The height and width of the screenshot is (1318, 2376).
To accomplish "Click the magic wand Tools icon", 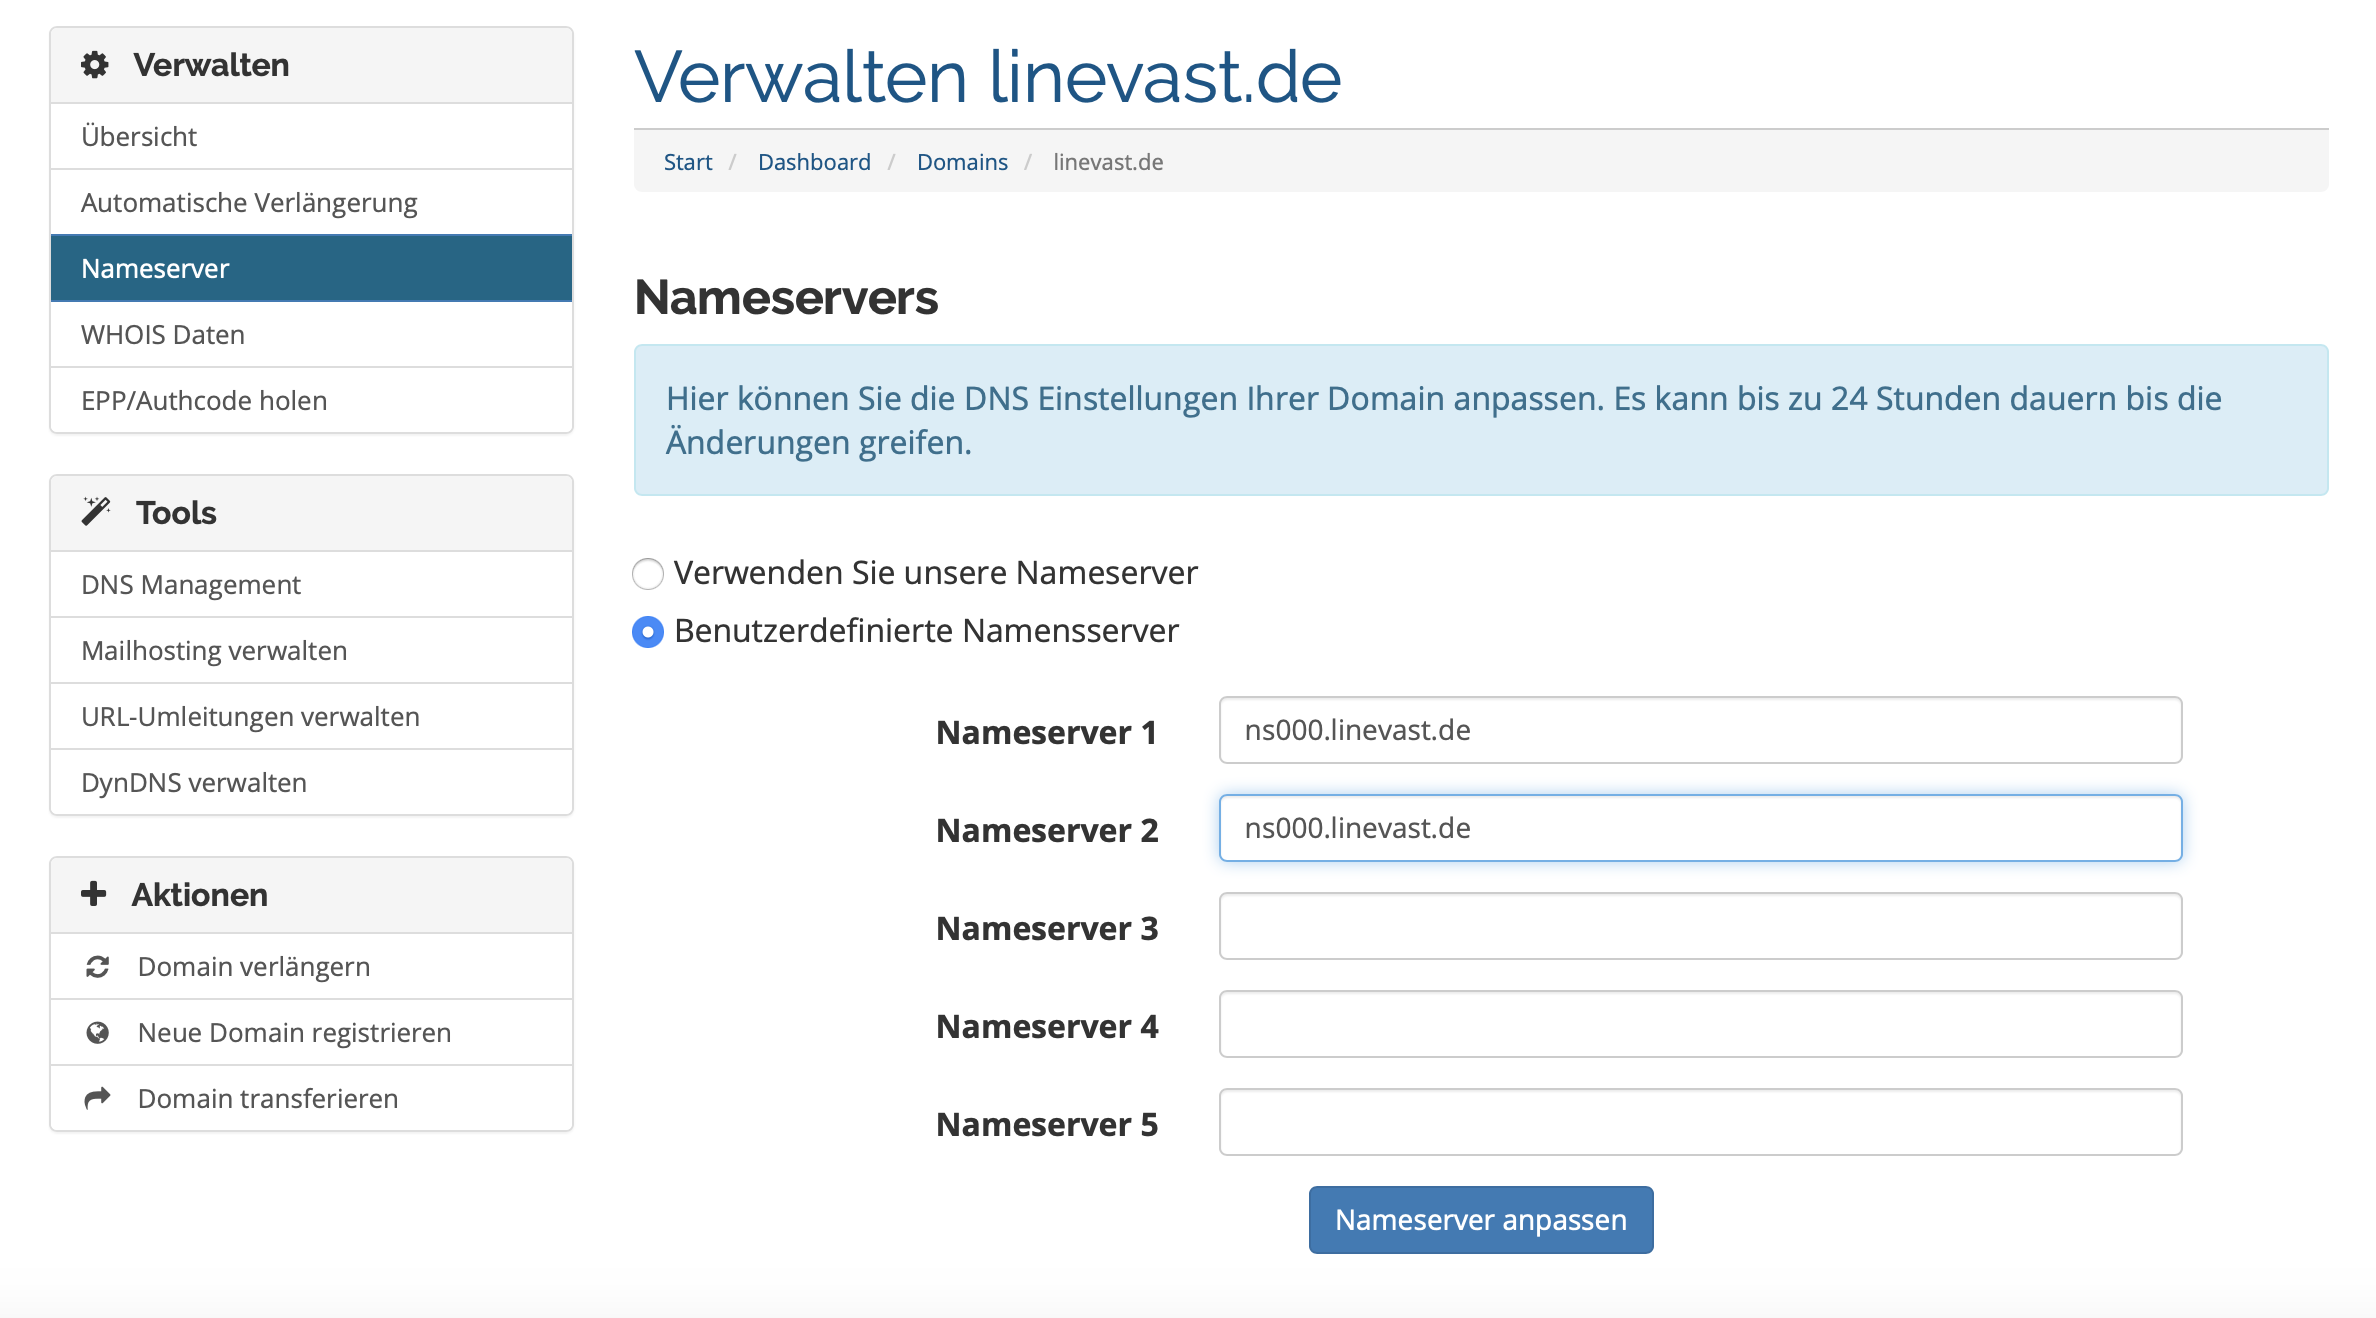I will tap(96, 511).
